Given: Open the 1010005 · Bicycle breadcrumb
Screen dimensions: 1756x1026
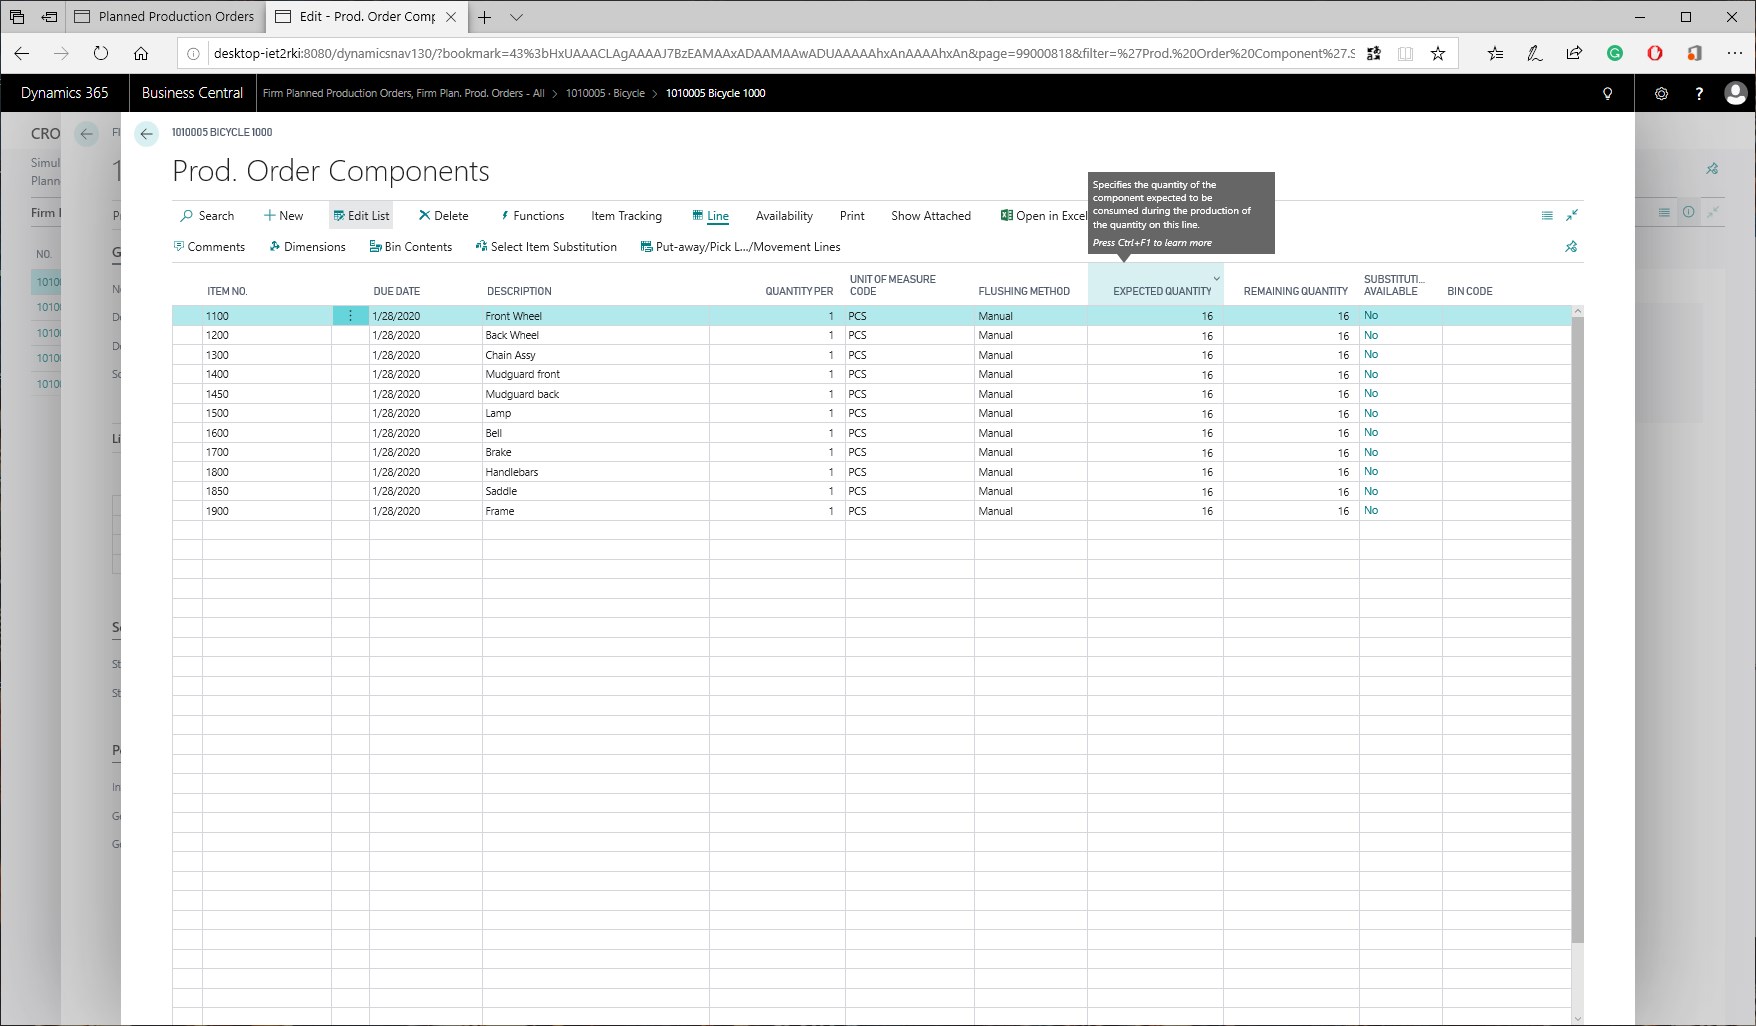Looking at the screenshot, I should (605, 93).
